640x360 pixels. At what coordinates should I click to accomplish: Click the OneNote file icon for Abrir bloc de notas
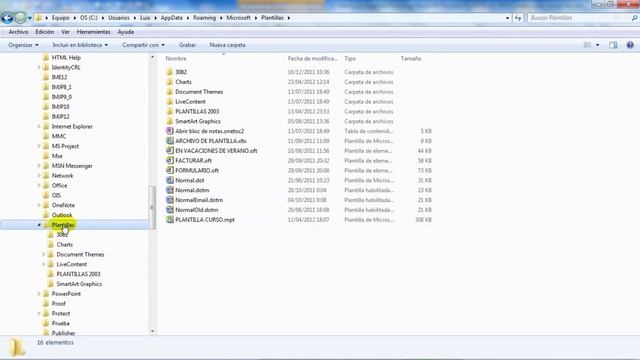170,131
